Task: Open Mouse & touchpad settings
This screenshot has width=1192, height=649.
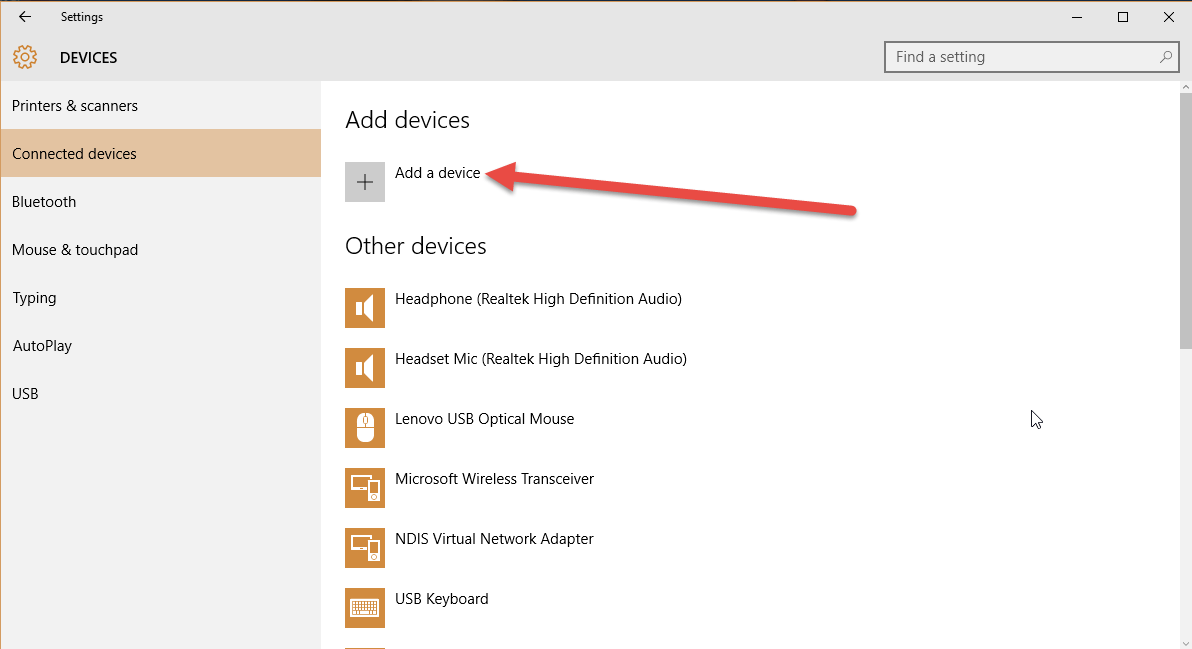Action: pos(75,249)
